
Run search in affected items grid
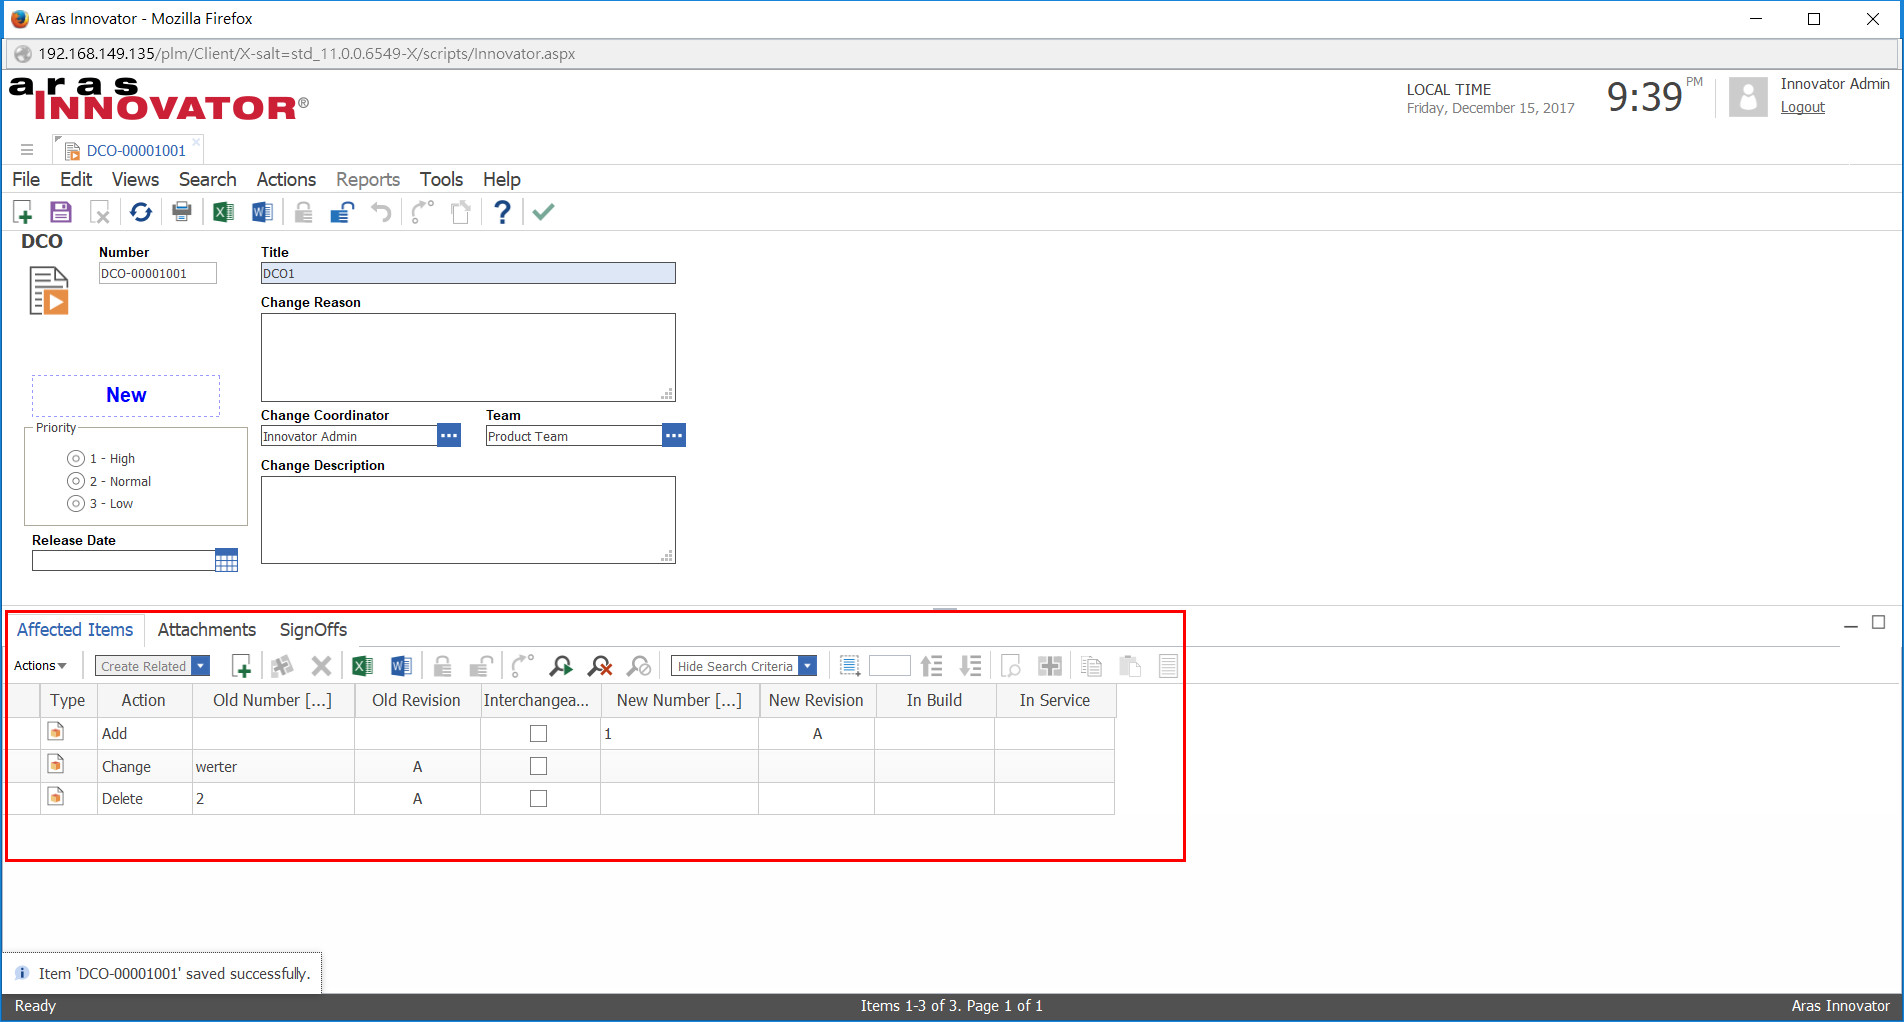coord(561,666)
